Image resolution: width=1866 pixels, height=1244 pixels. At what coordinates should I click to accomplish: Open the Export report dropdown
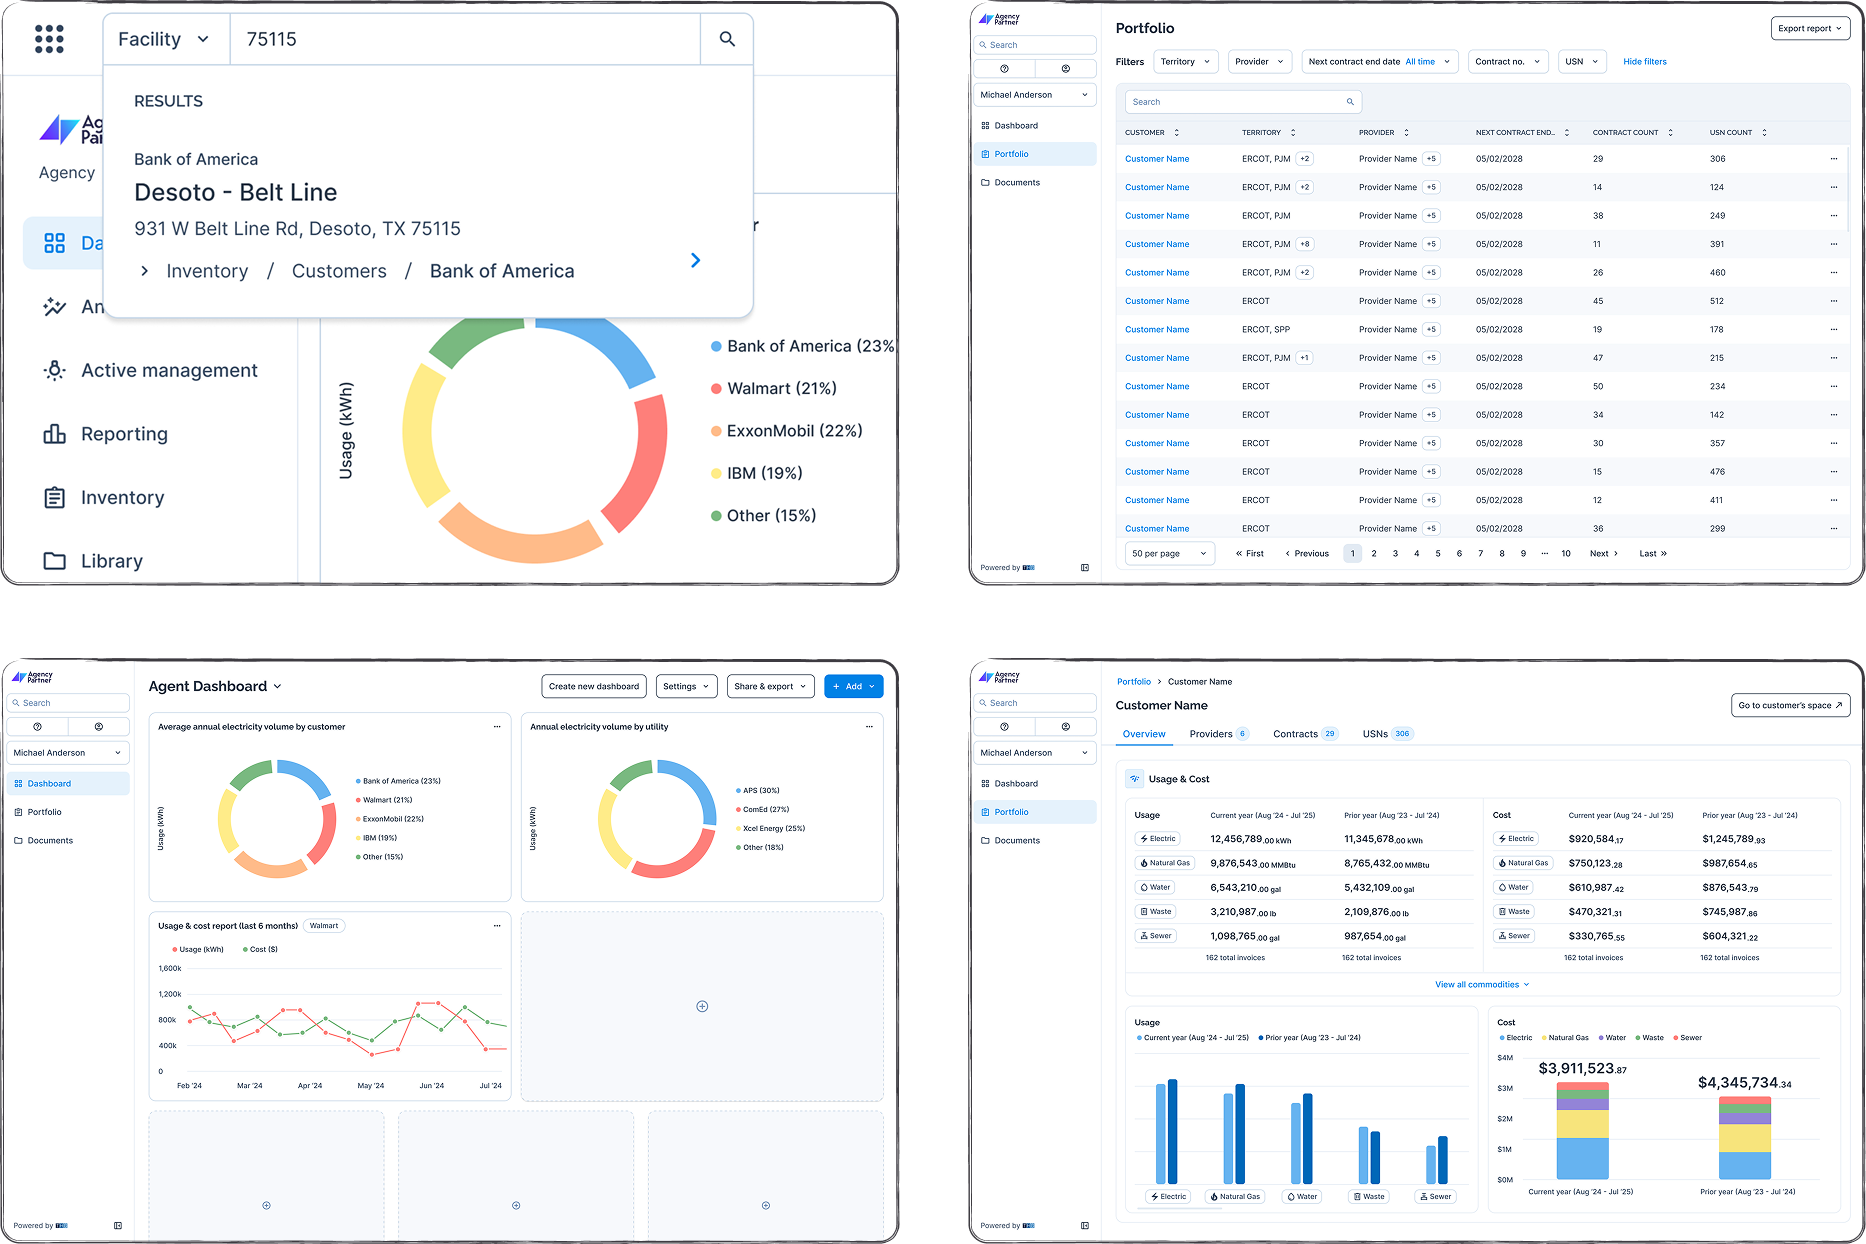point(1811,28)
